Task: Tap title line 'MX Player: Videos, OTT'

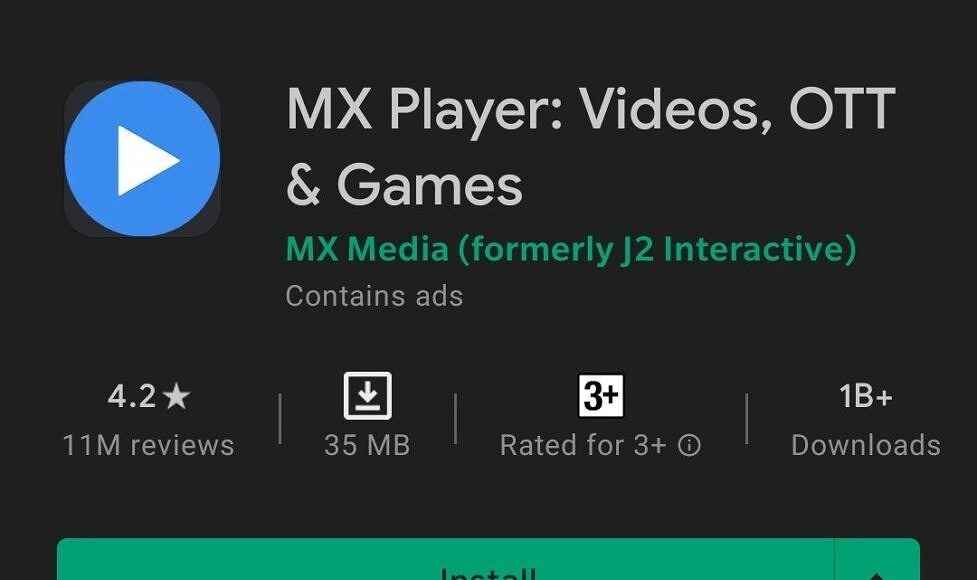Action: coord(591,110)
